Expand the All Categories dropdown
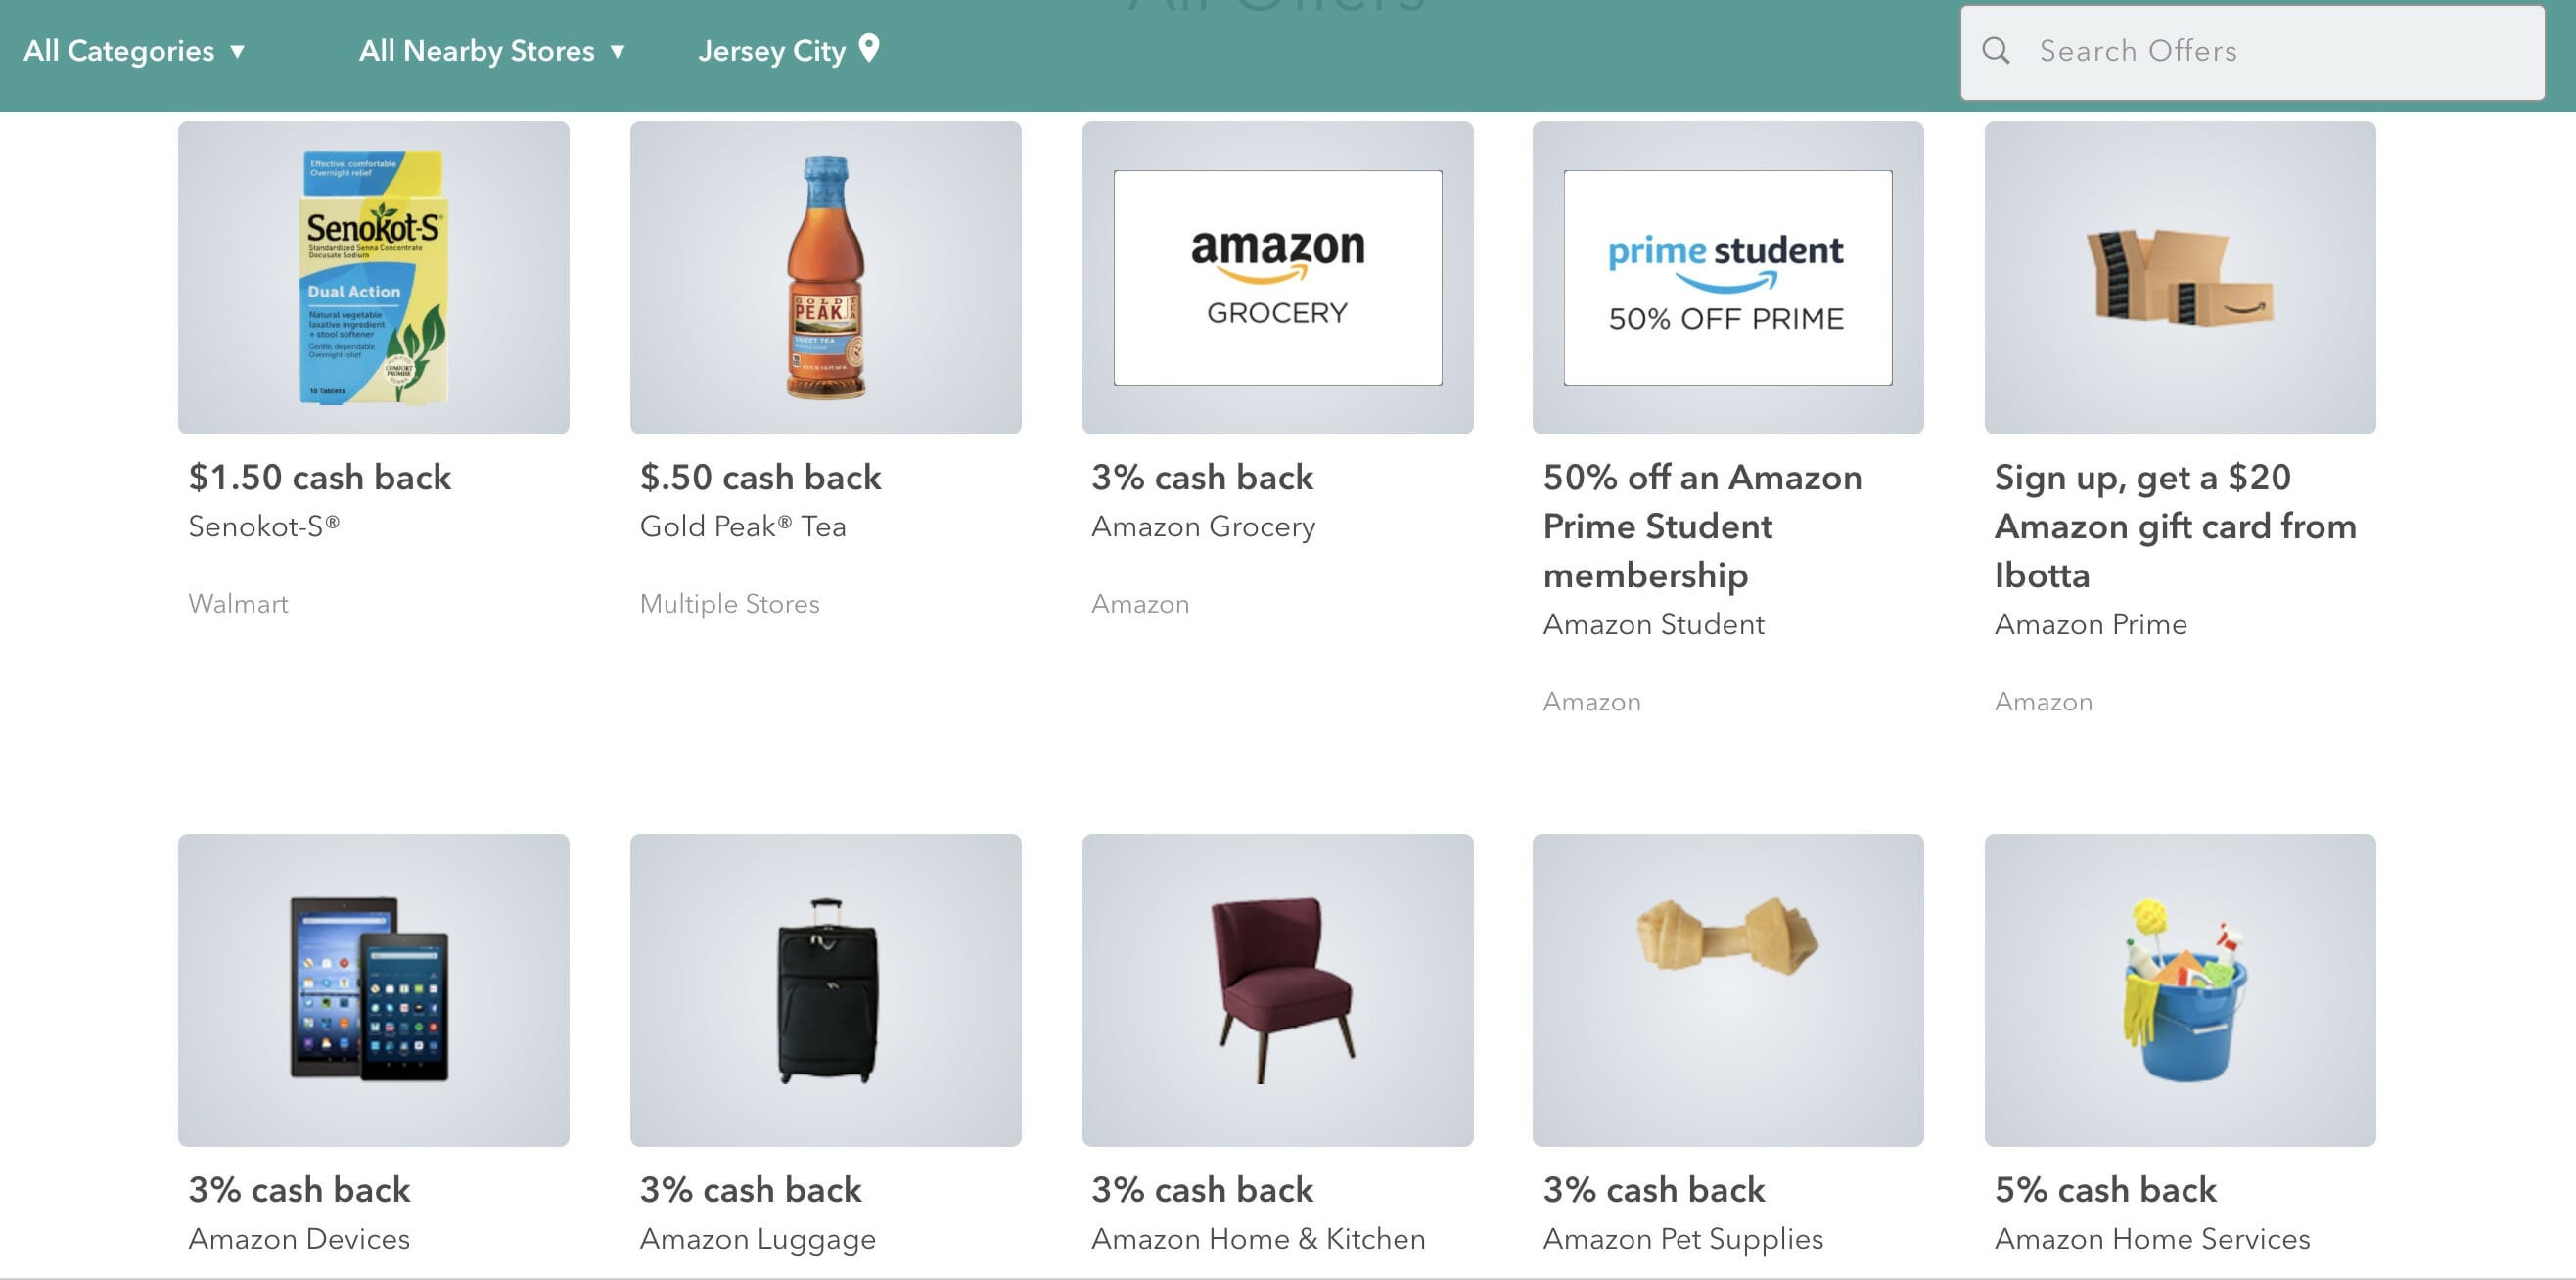This screenshot has height=1280, width=2576. pyautogui.click(x=134, y=51)
